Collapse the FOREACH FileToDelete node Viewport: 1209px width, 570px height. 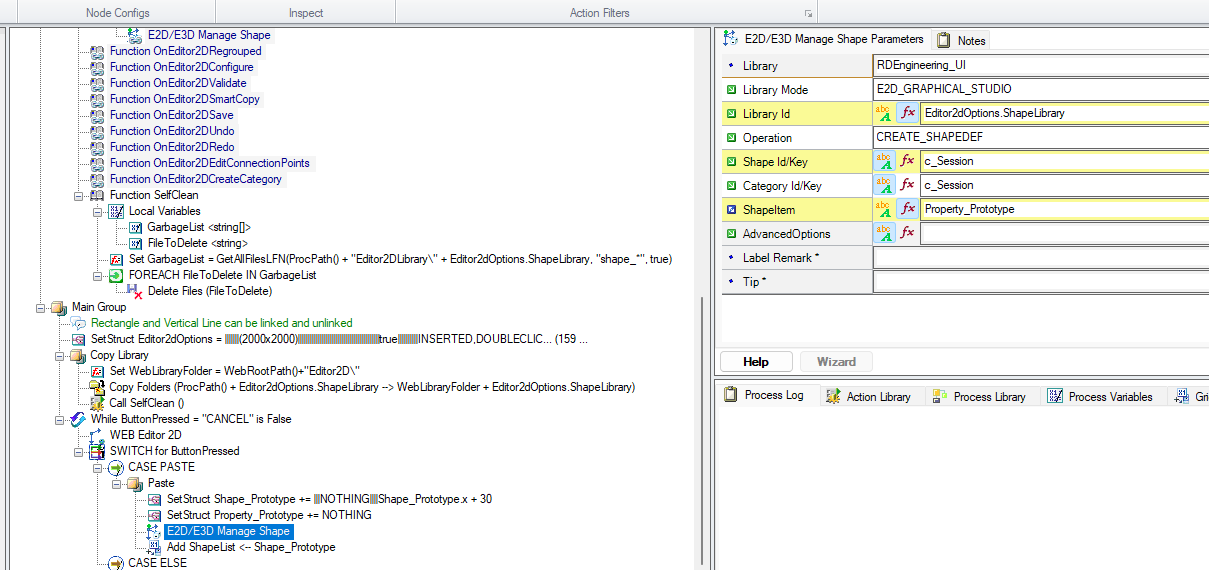(98, 275)
